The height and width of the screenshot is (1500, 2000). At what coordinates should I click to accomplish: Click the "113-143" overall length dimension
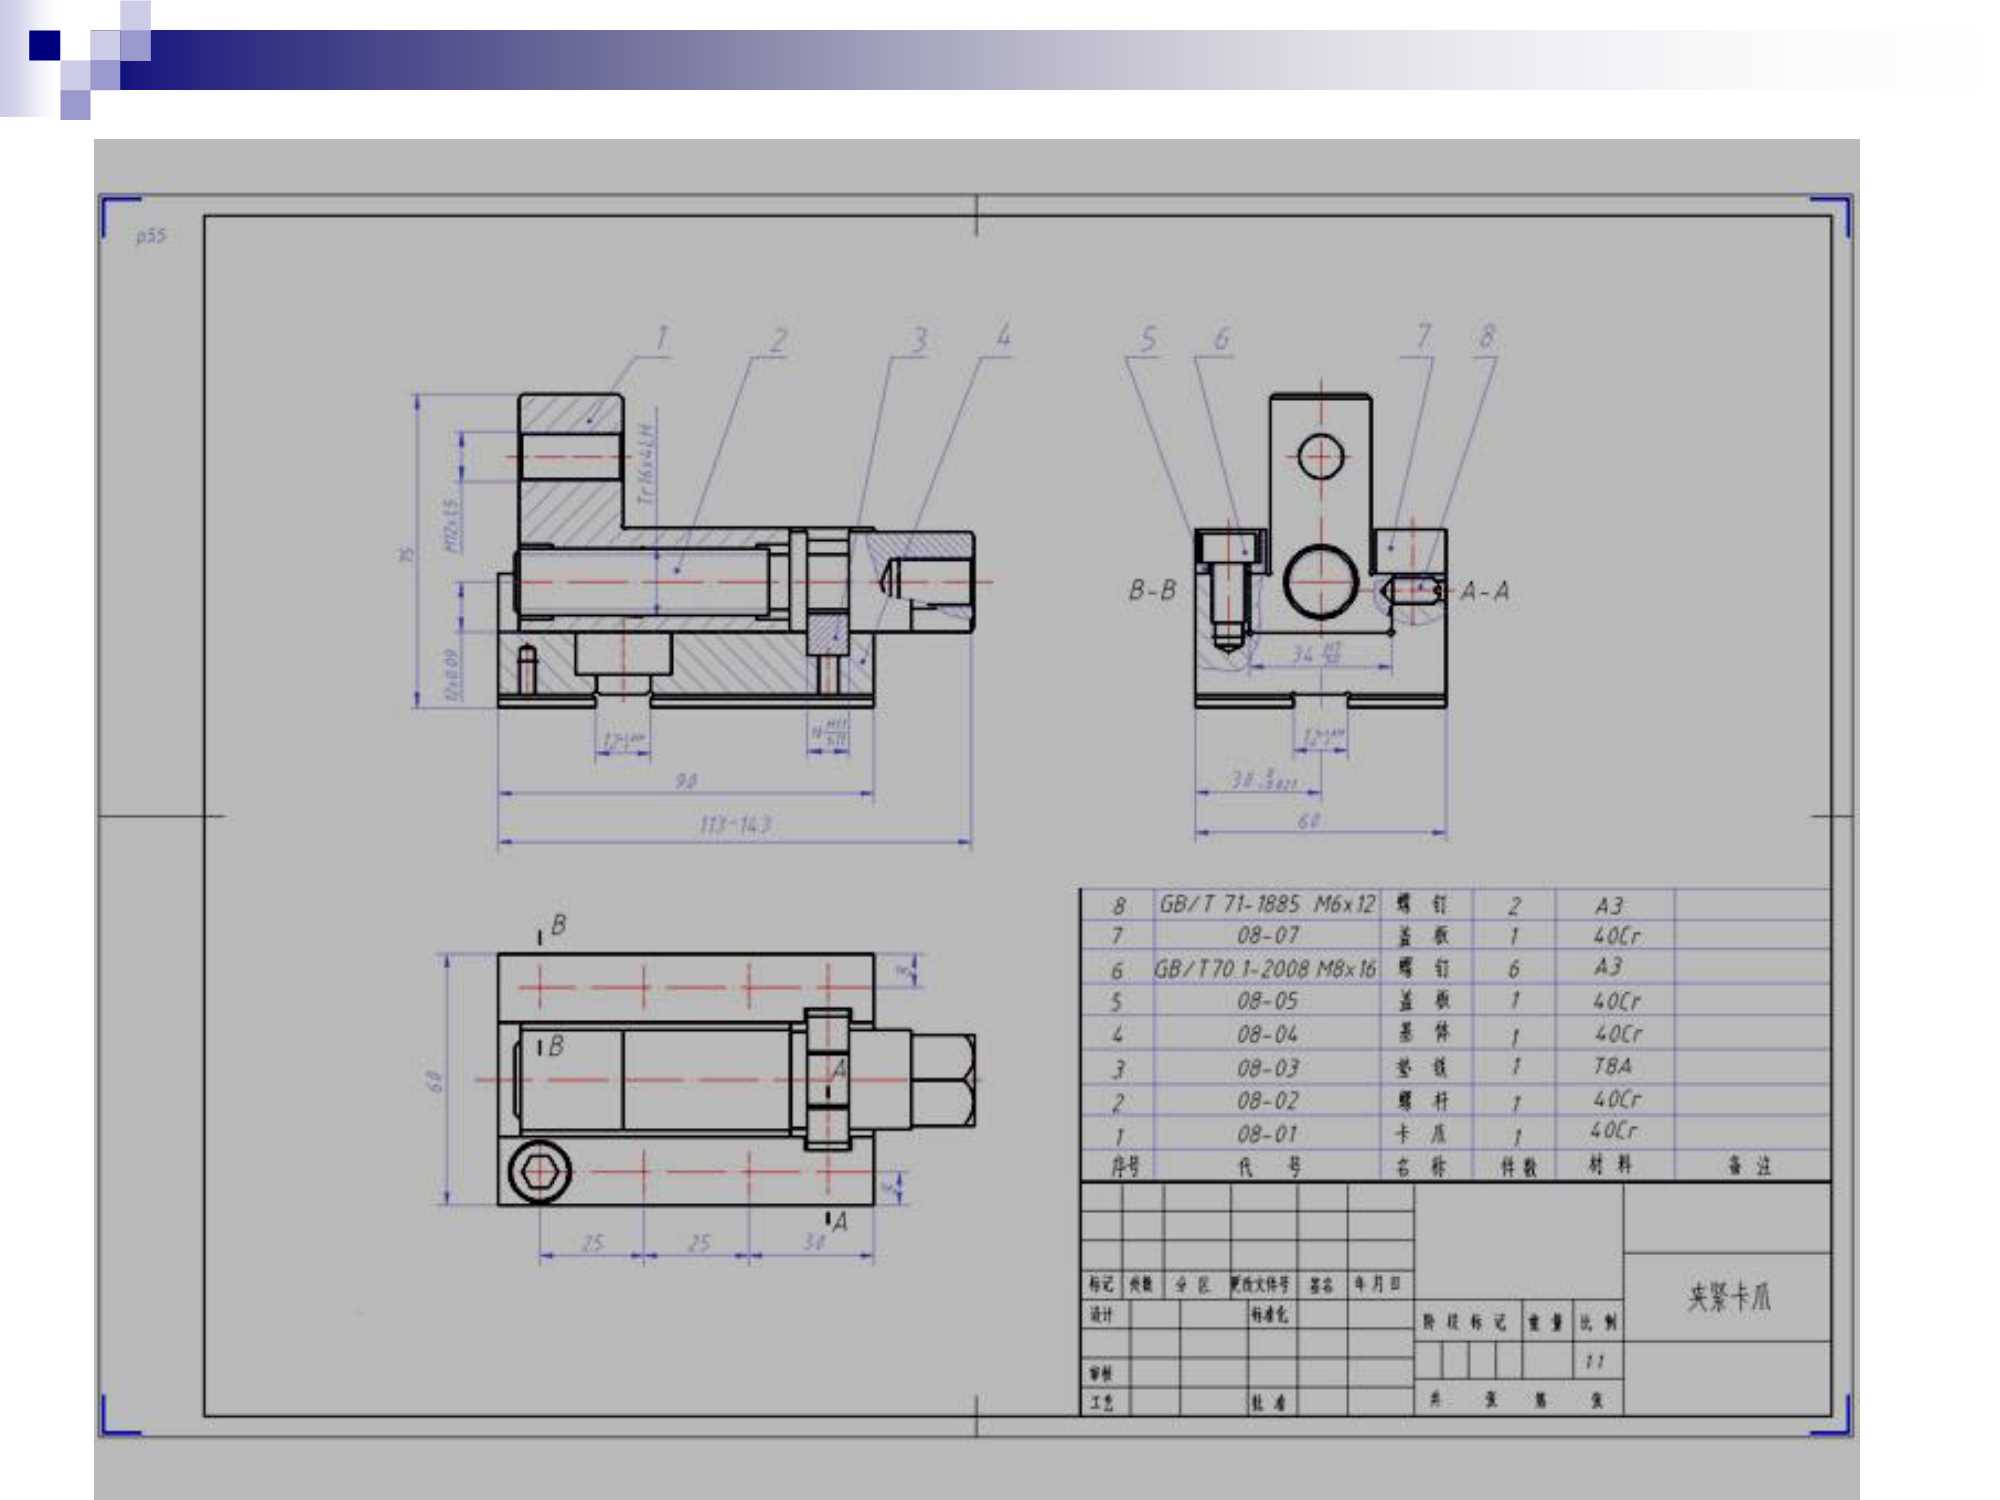(735, 825)
